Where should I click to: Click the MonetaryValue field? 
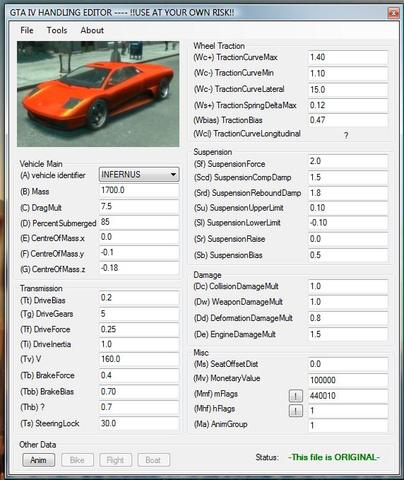(348, 380)
